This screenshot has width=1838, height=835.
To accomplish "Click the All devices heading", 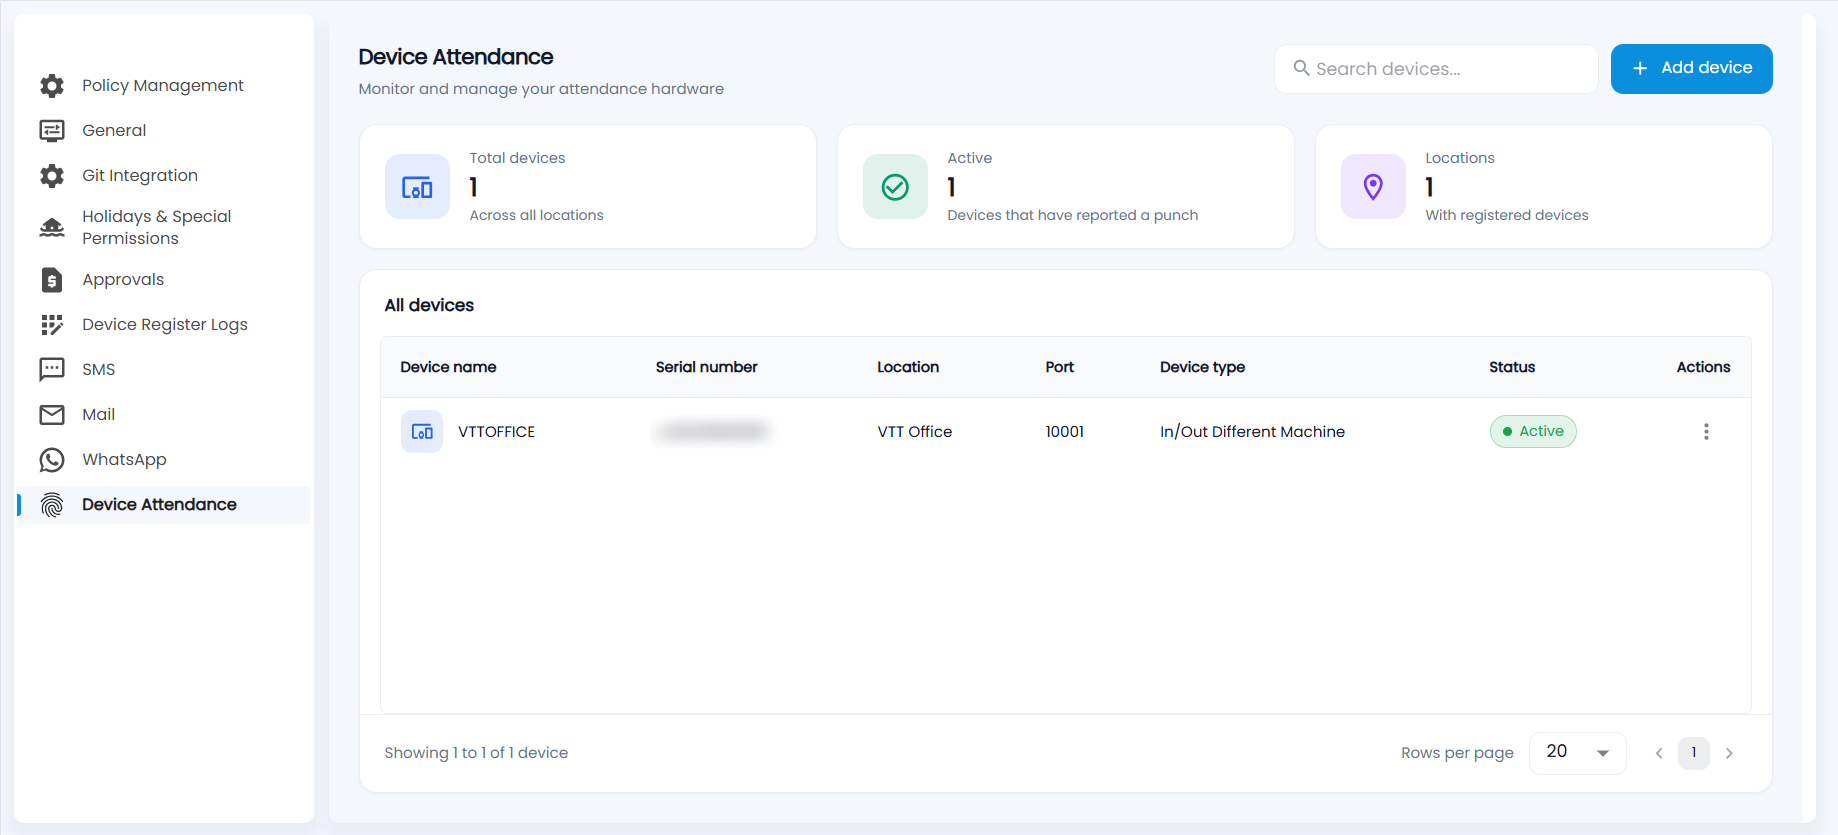I will pos(429,305).
